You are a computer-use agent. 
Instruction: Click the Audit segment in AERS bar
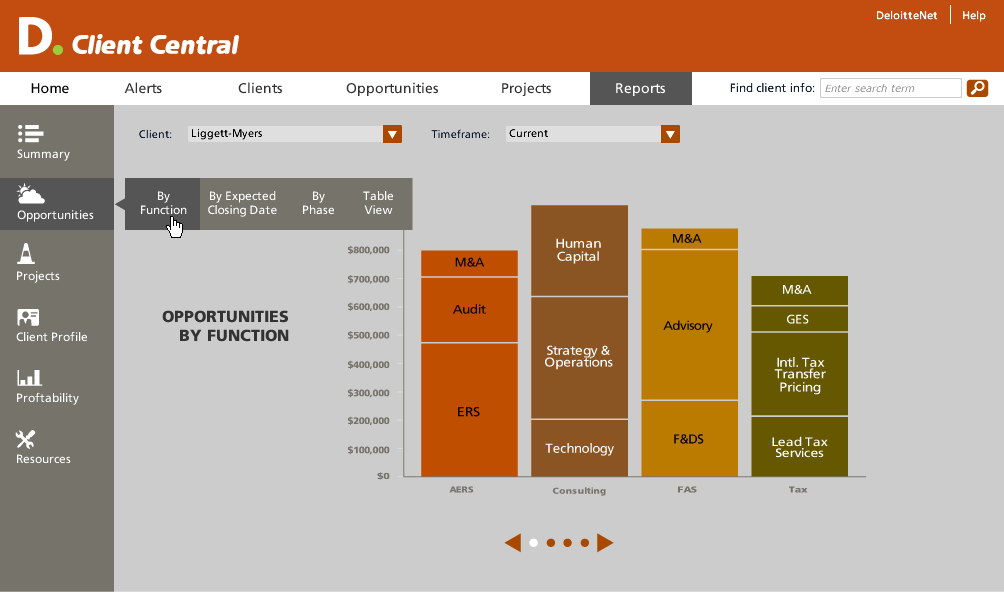469,310
